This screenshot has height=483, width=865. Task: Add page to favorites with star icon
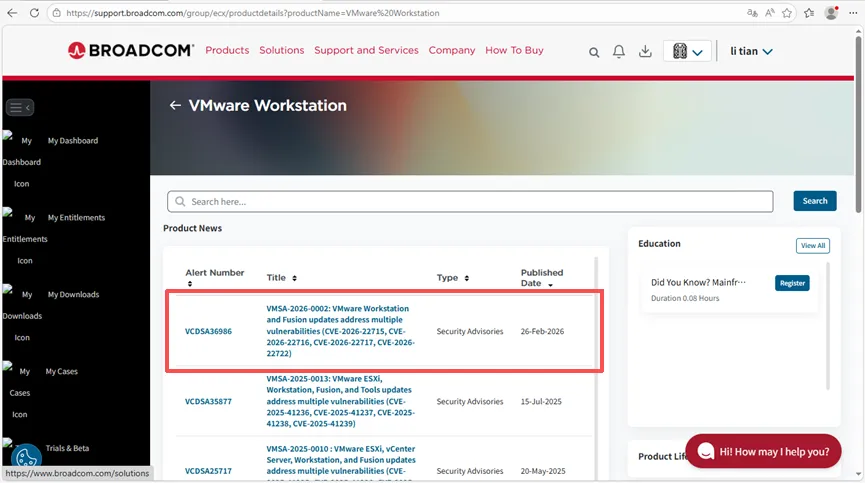[787, 13]
